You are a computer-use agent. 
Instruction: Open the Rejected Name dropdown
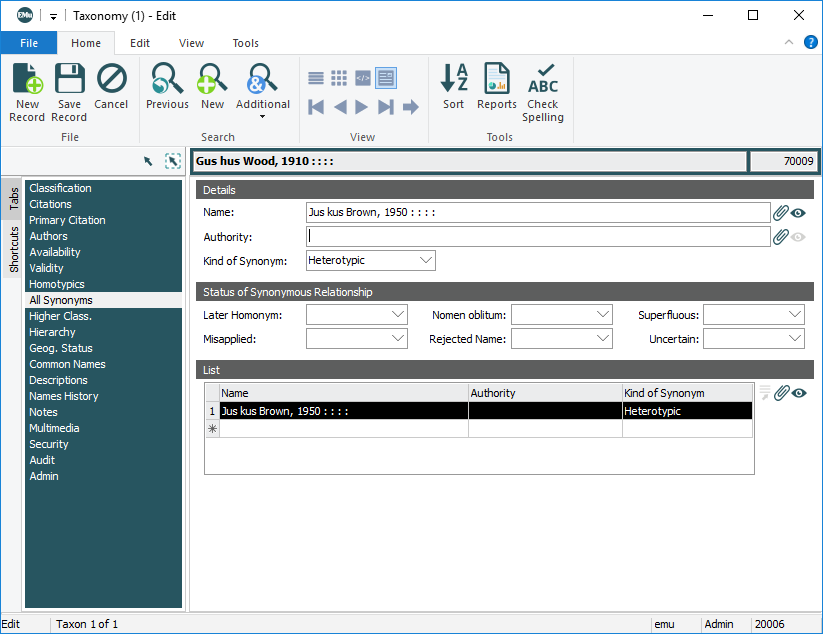[602, 339]
